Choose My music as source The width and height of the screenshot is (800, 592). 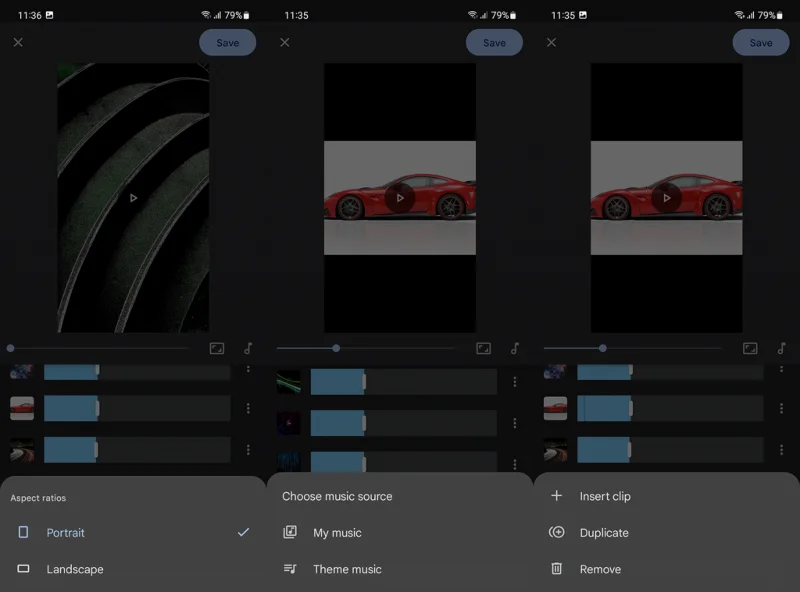400,532
